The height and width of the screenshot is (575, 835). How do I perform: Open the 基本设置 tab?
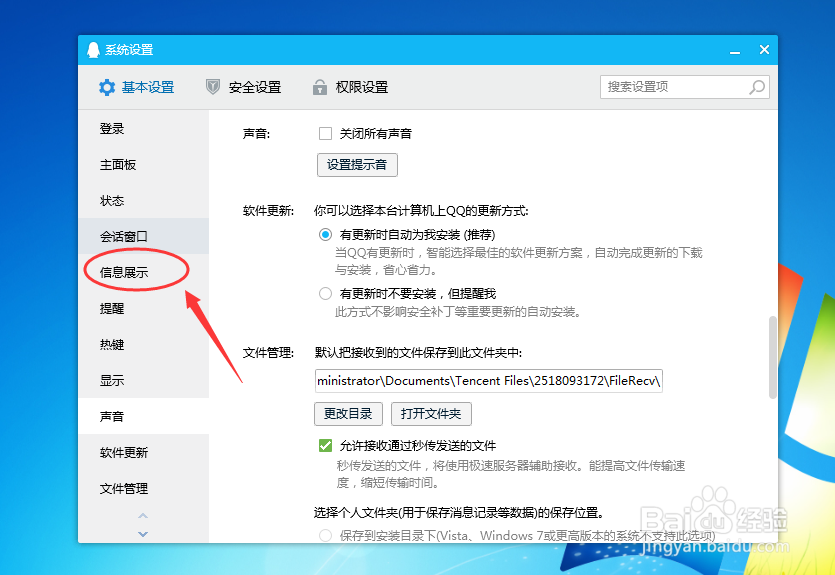pyautogui.click(x=137, y=87)
